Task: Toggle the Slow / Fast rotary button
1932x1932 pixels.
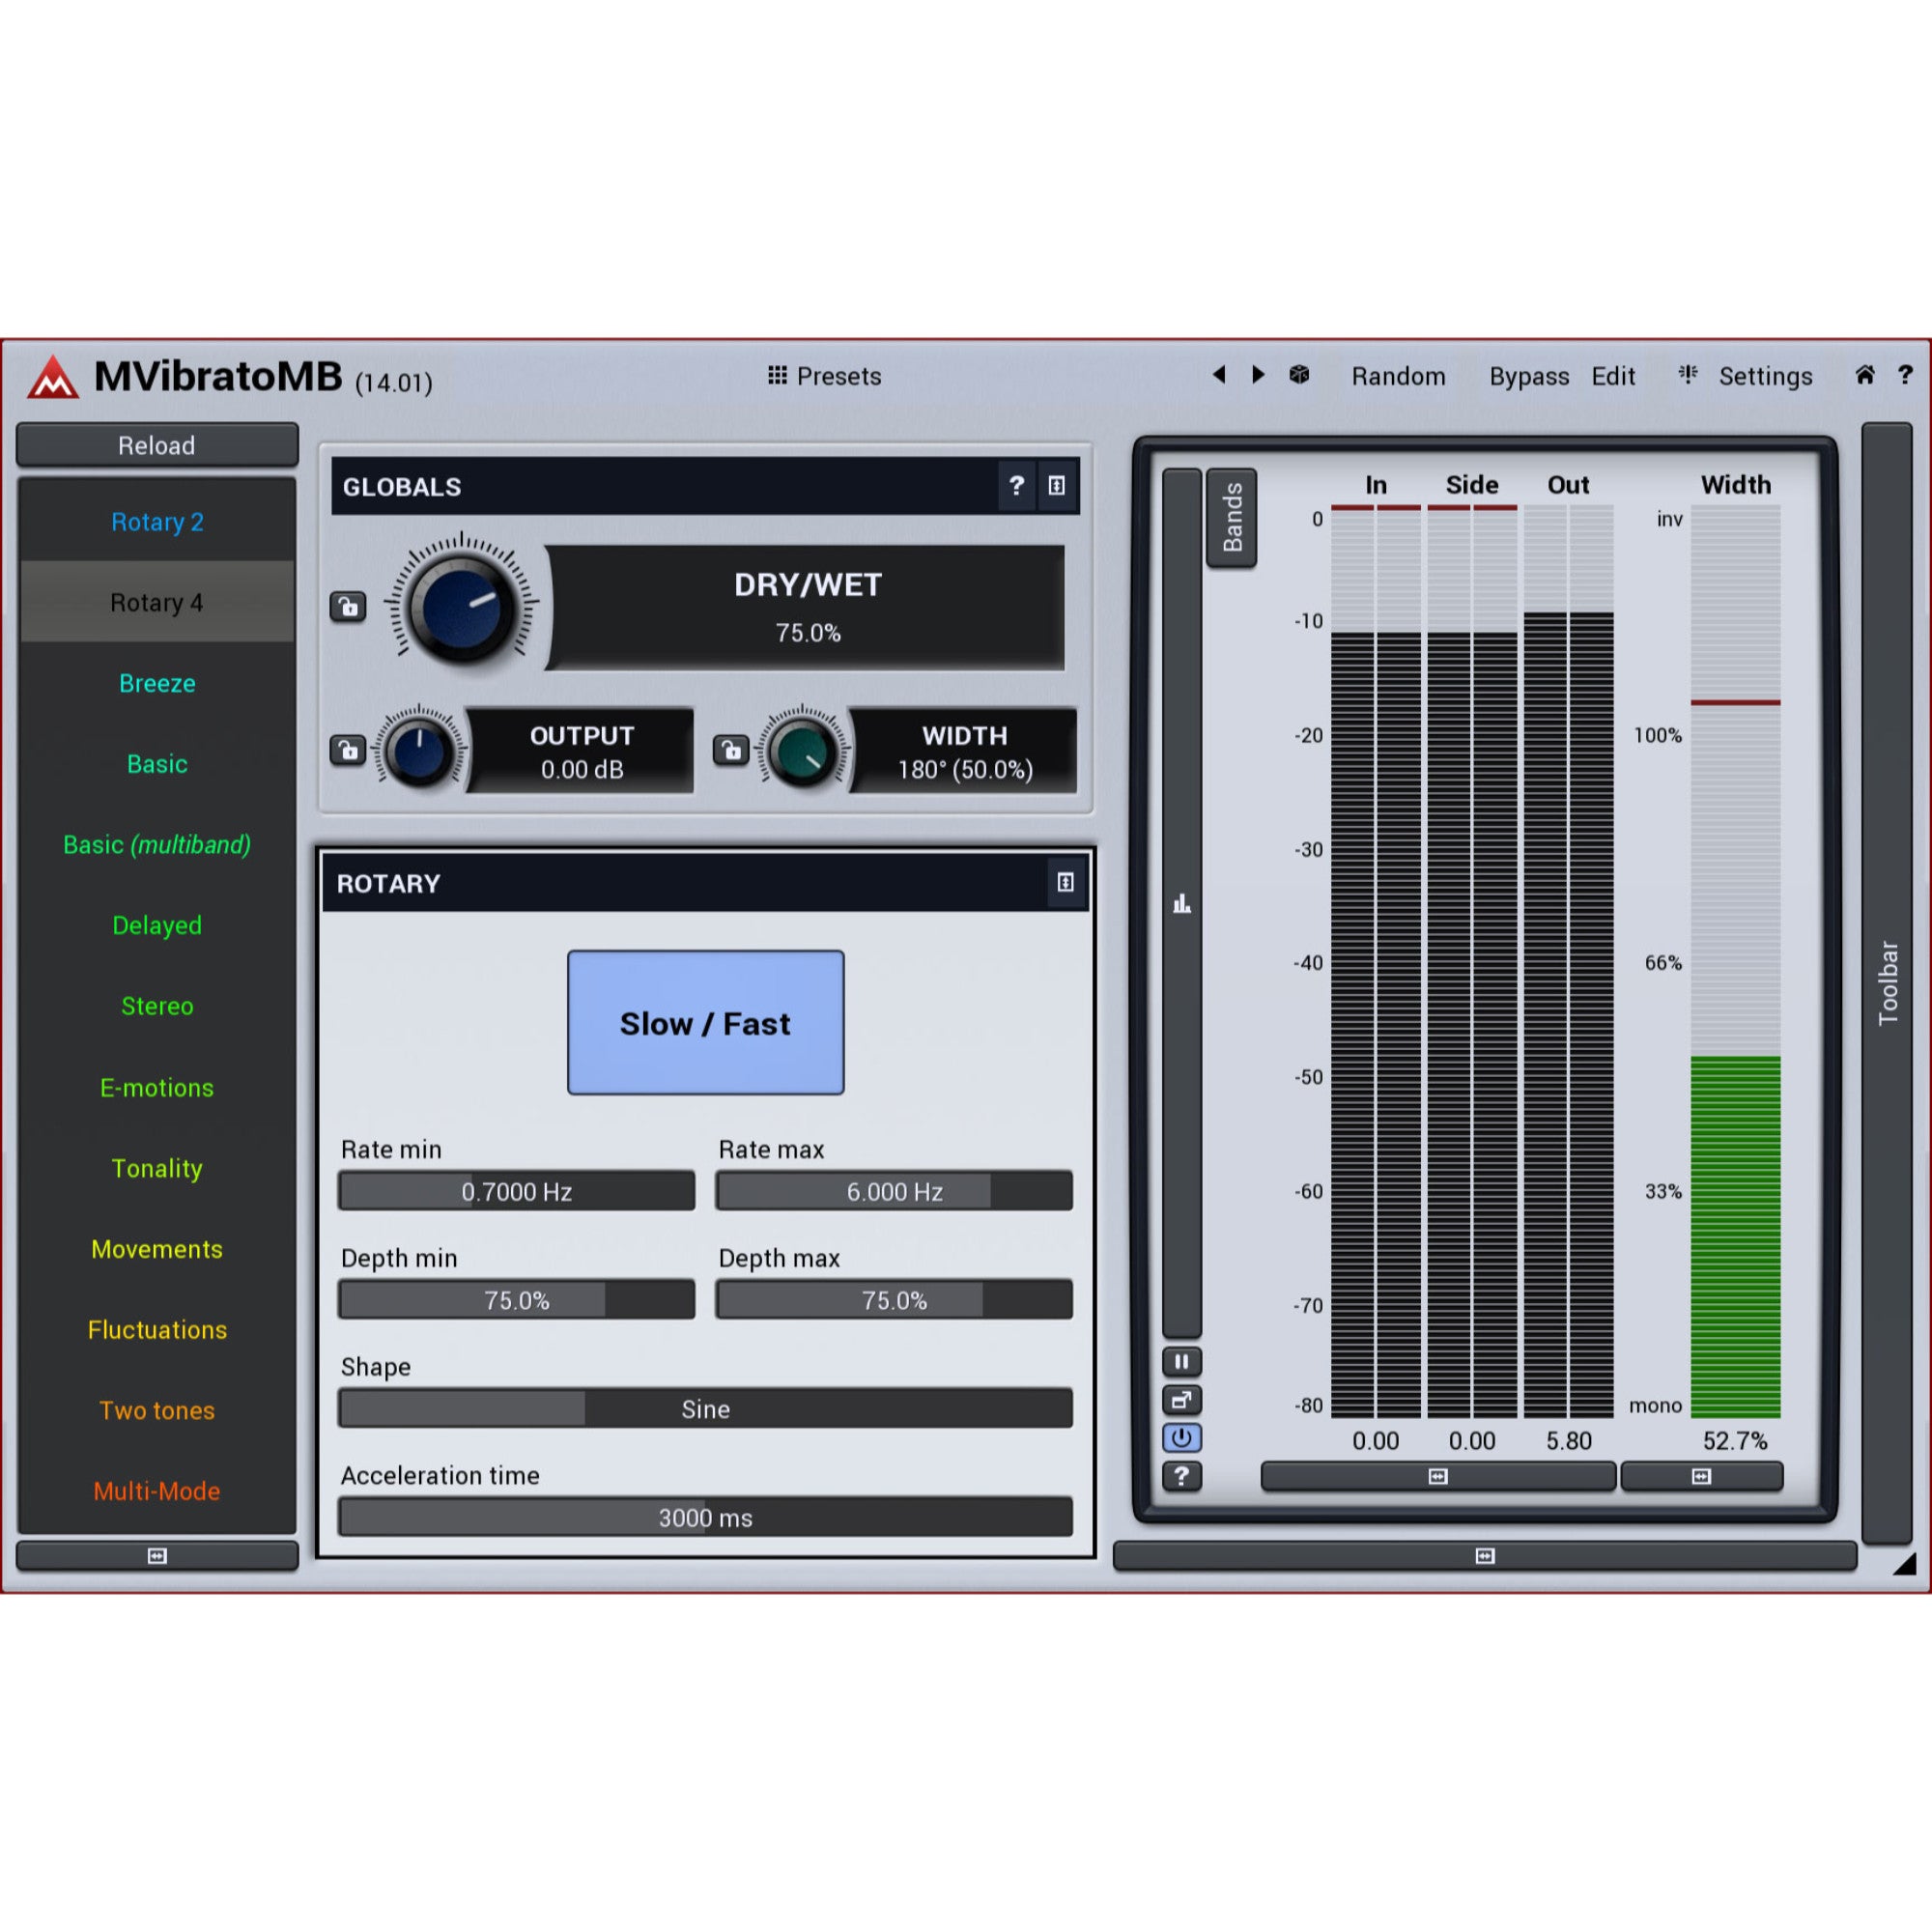Action: [x=705, y=1023]
